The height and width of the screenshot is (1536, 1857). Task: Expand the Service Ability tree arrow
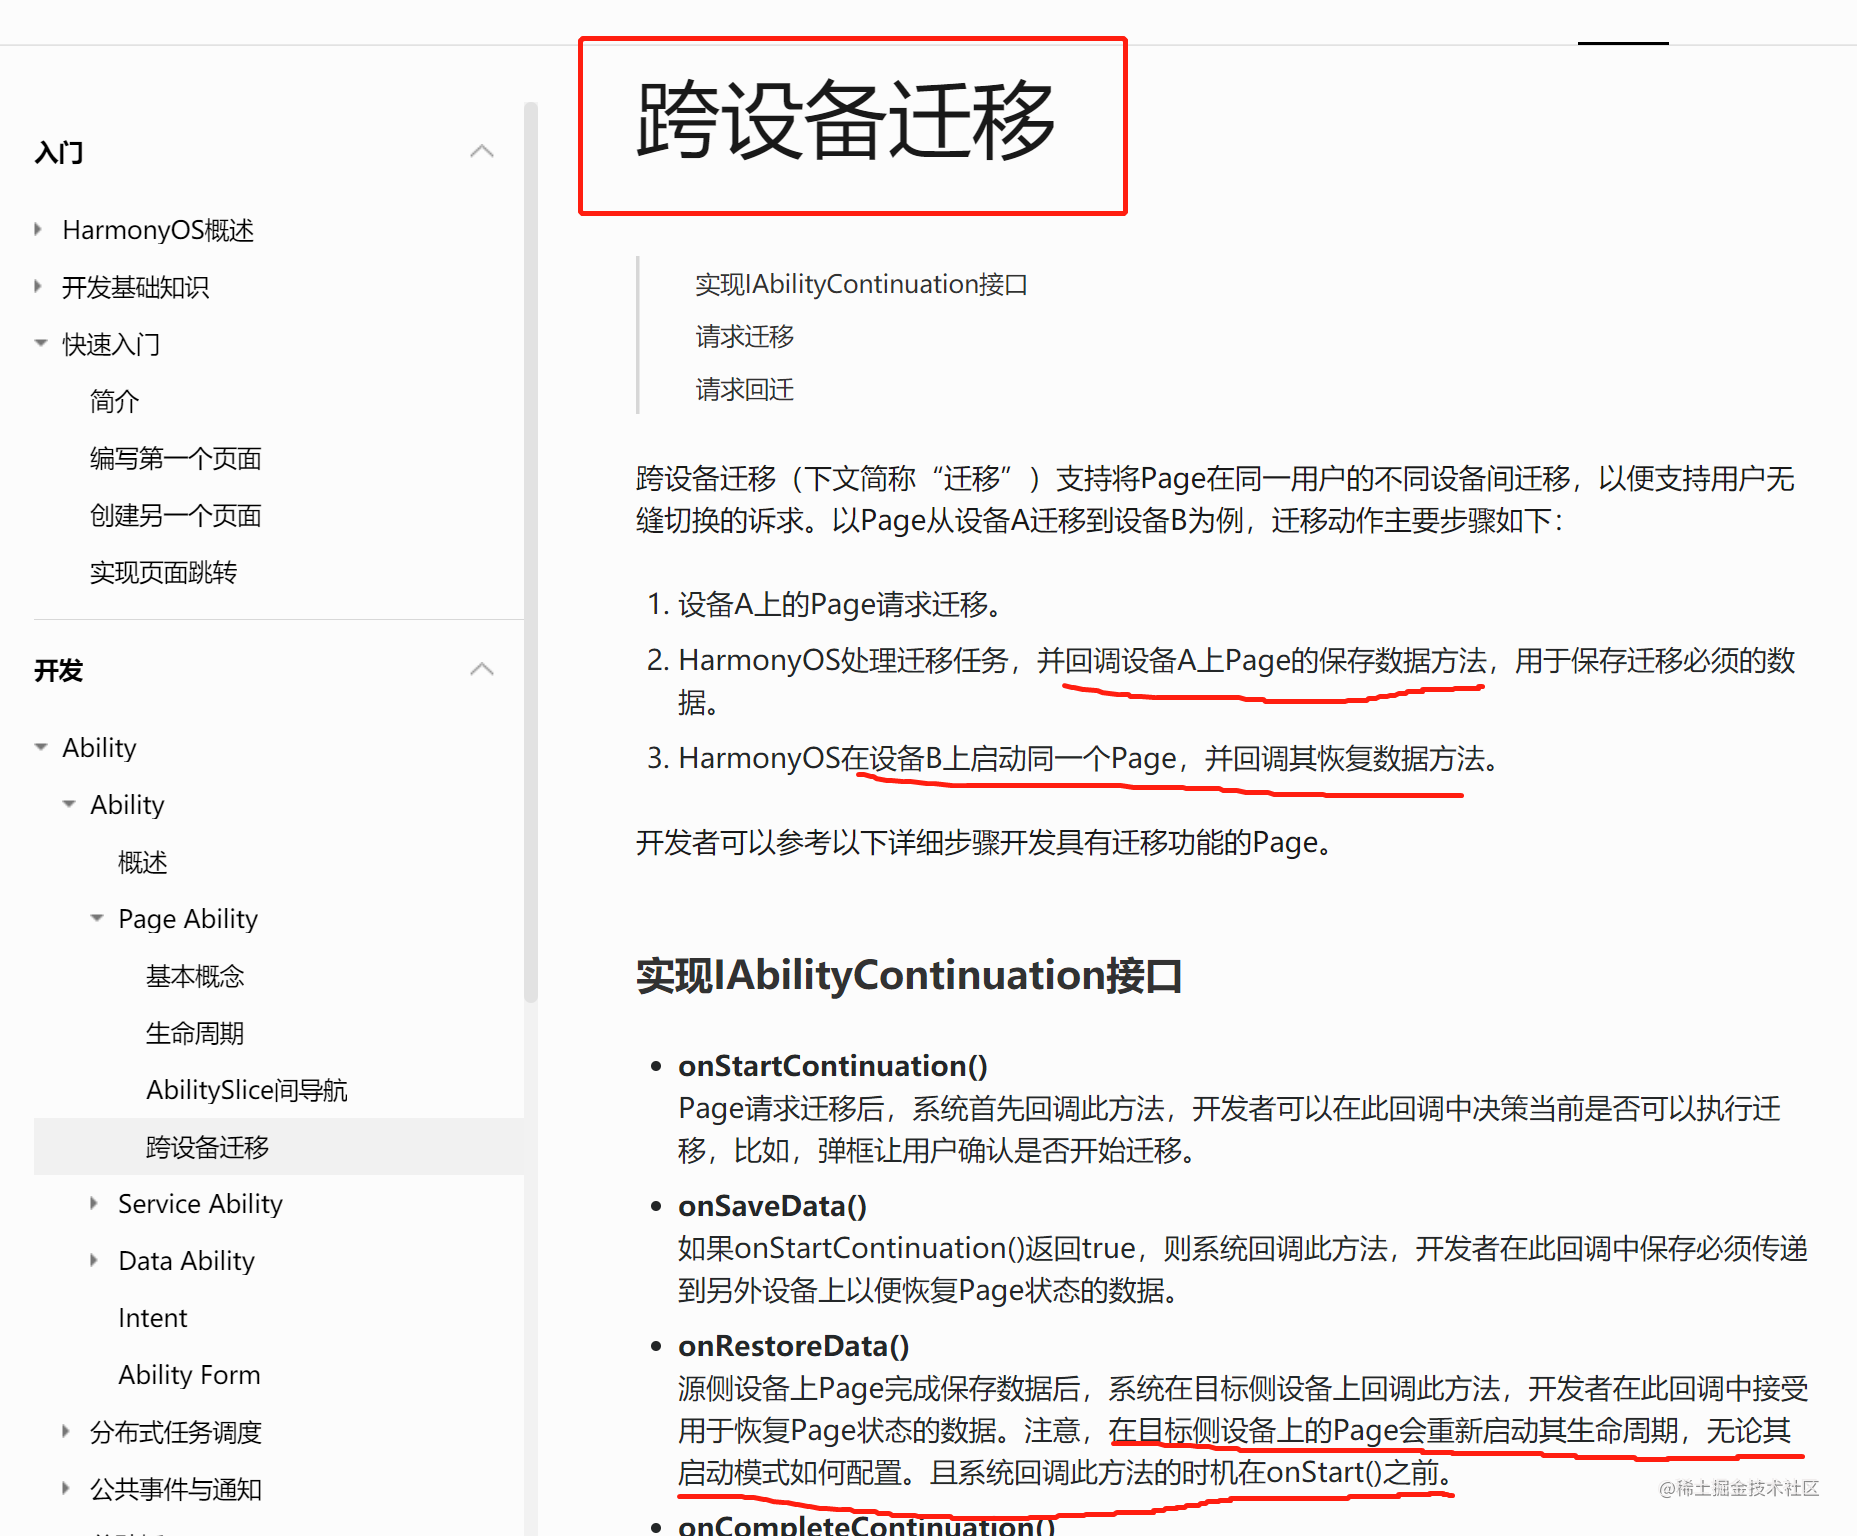pos(94,1203)
